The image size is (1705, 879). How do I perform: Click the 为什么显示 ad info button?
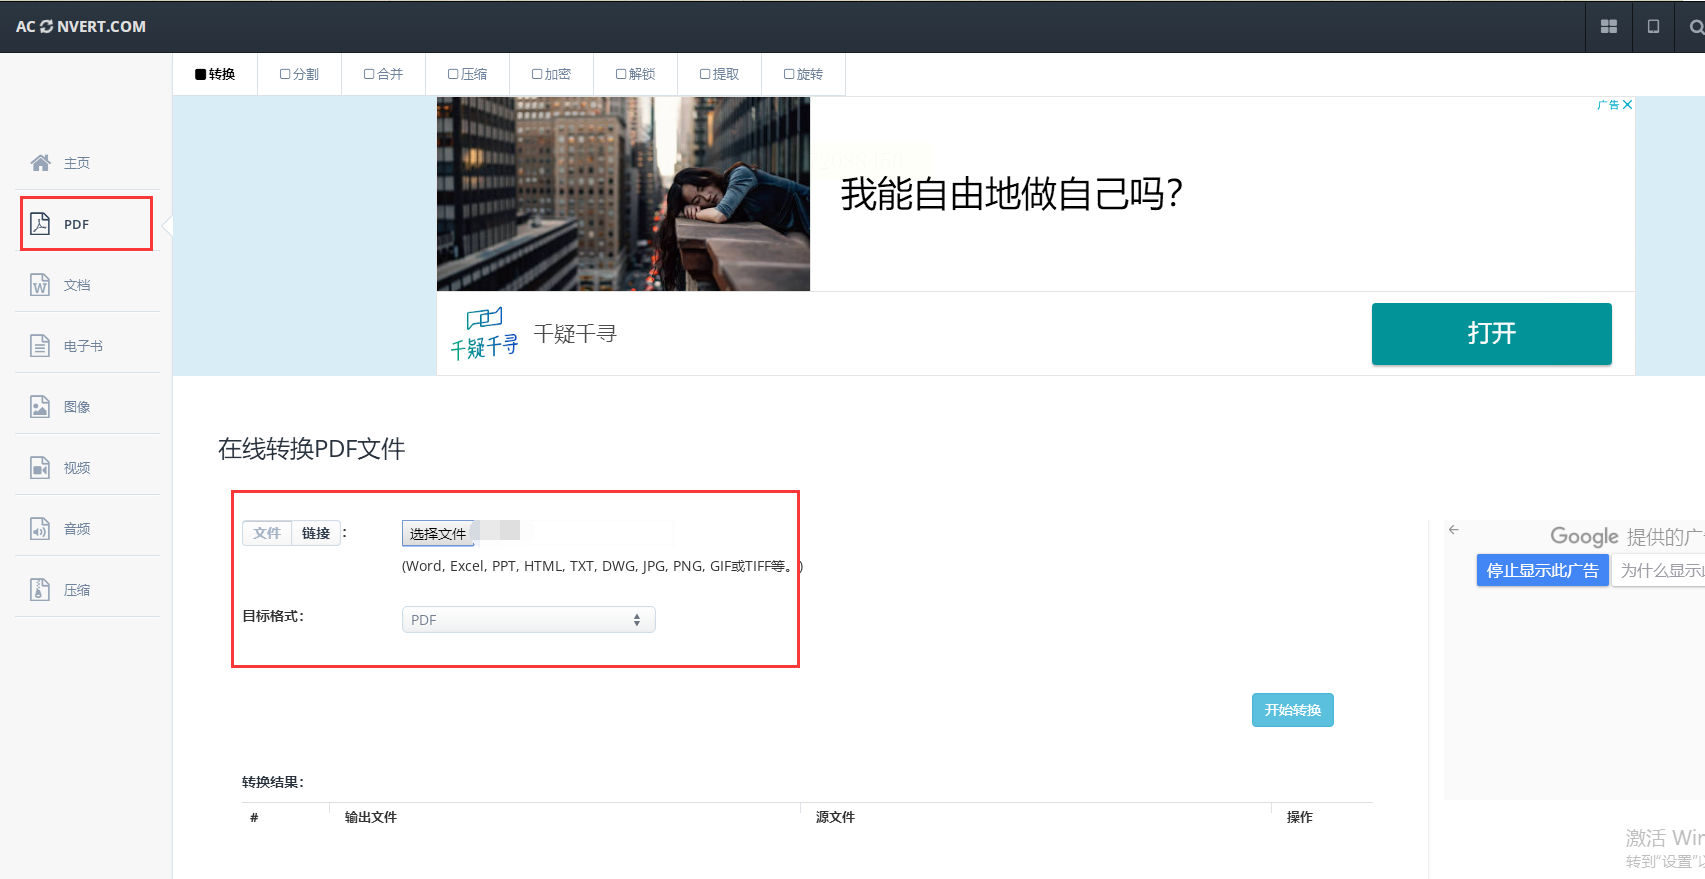1659,570
